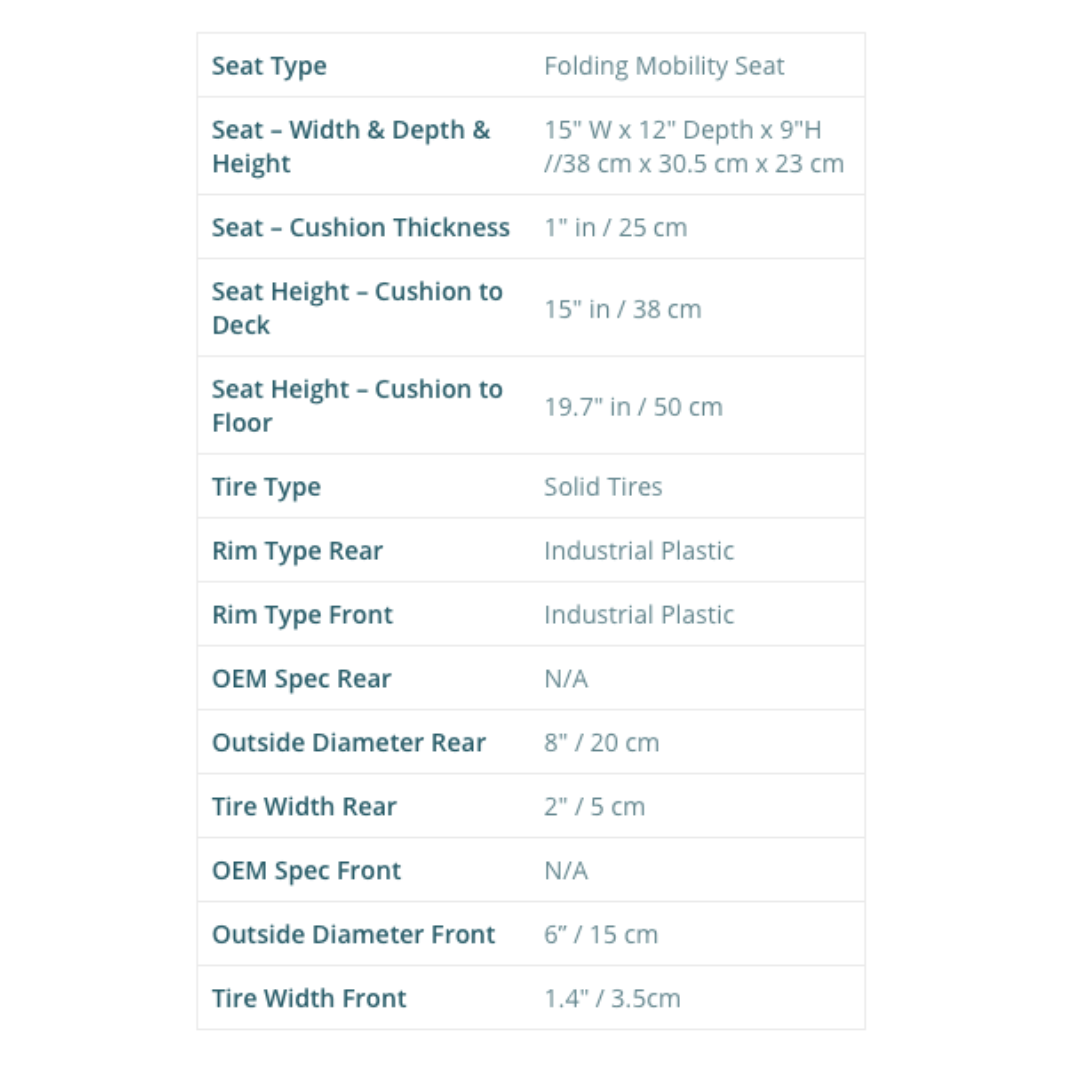Select the Folding Mobility Seat value
1080x1080 pixels.
(x=664, y=66)
